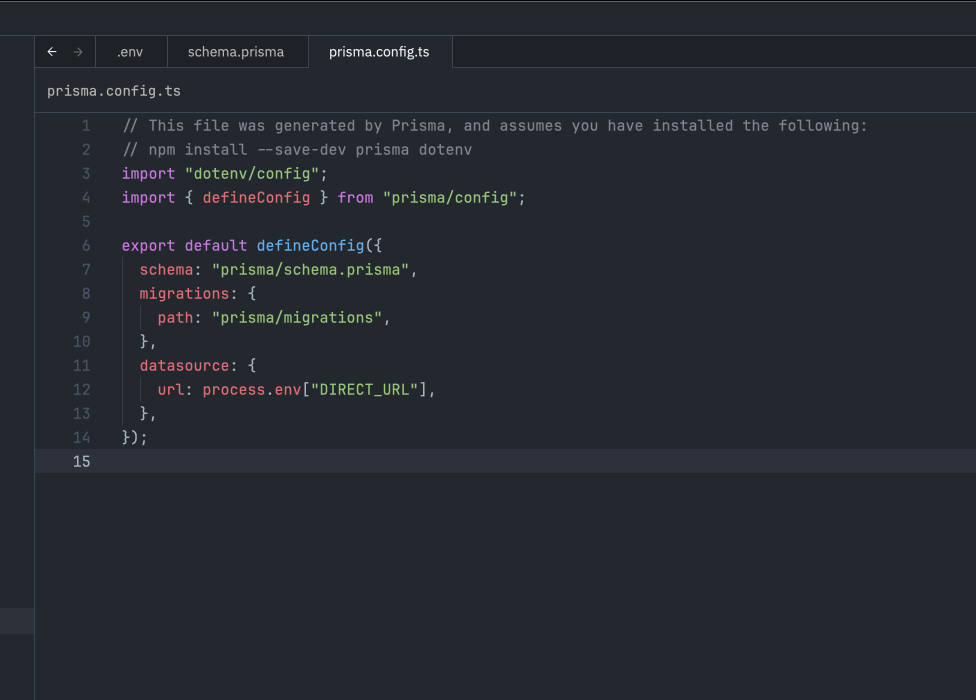Click the forward navigation arrow
Screen dimensions: 976x700
78,51
